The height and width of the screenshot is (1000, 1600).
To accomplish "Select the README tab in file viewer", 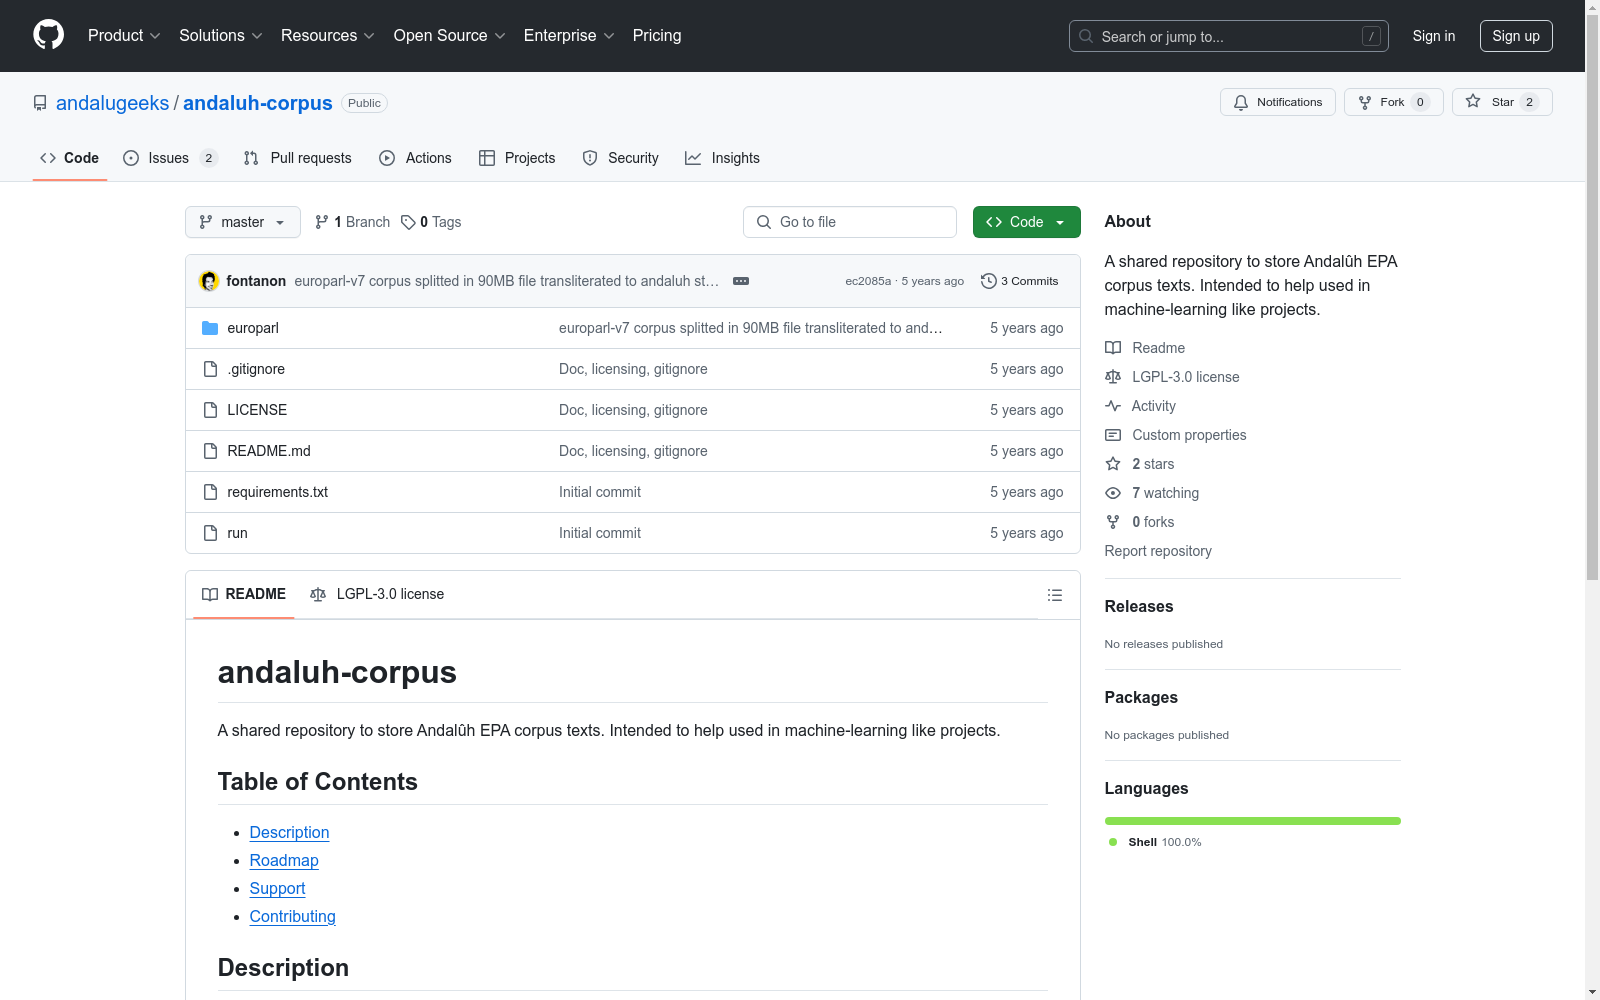I will coord(244,594).
